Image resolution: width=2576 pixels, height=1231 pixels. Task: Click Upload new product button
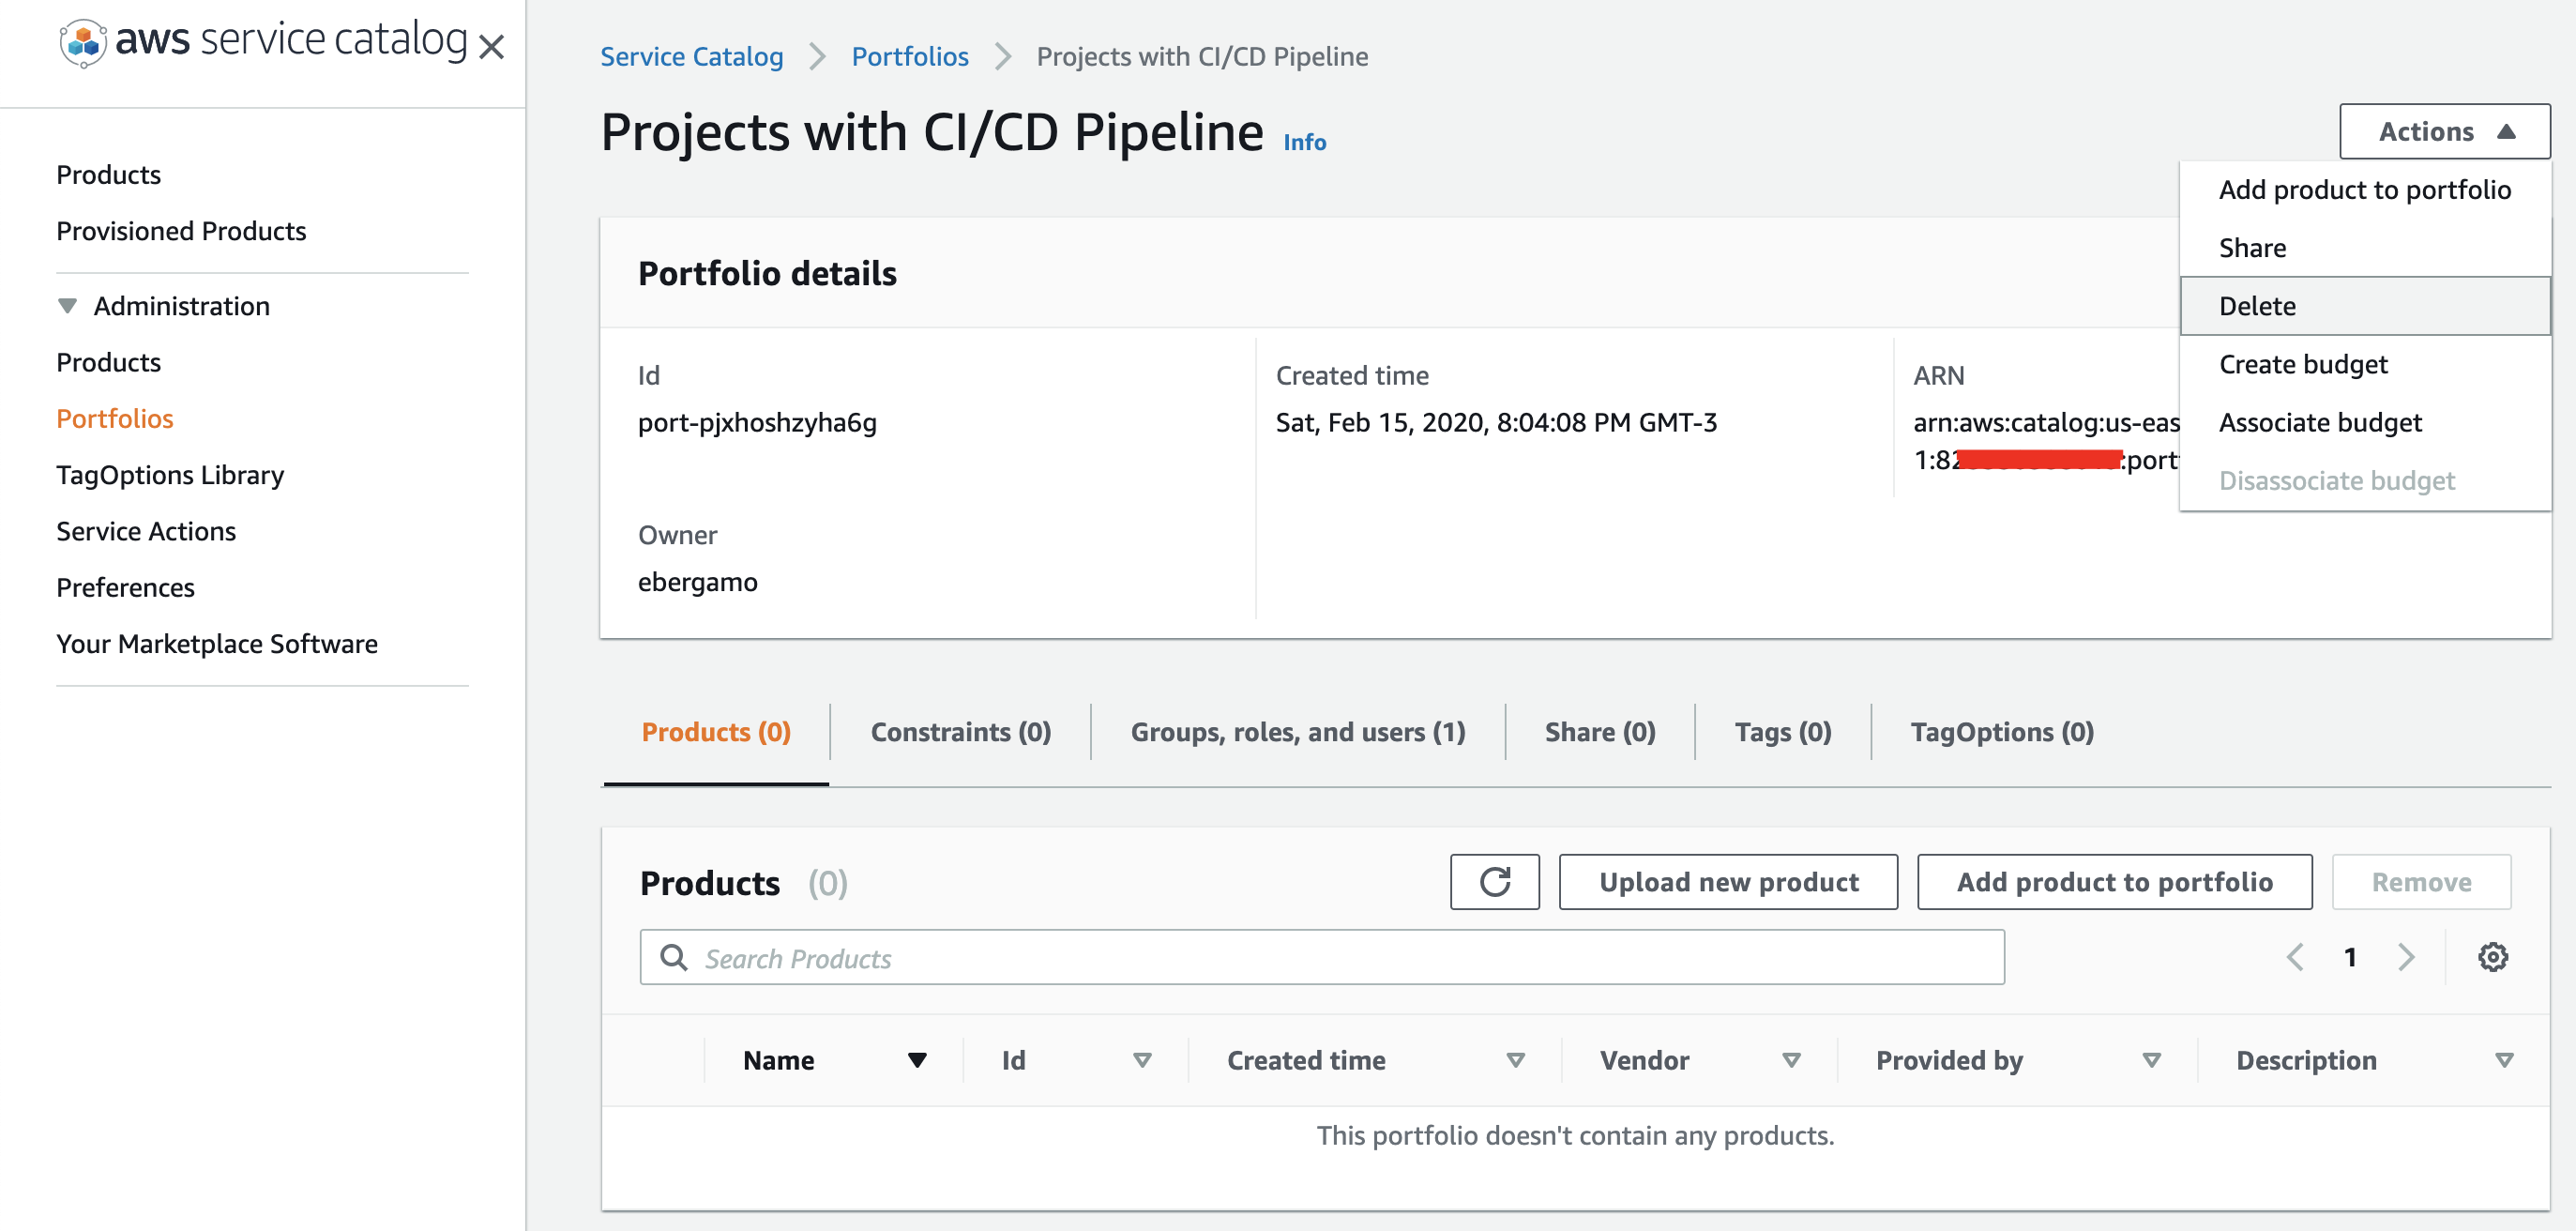coord(1728,882)
